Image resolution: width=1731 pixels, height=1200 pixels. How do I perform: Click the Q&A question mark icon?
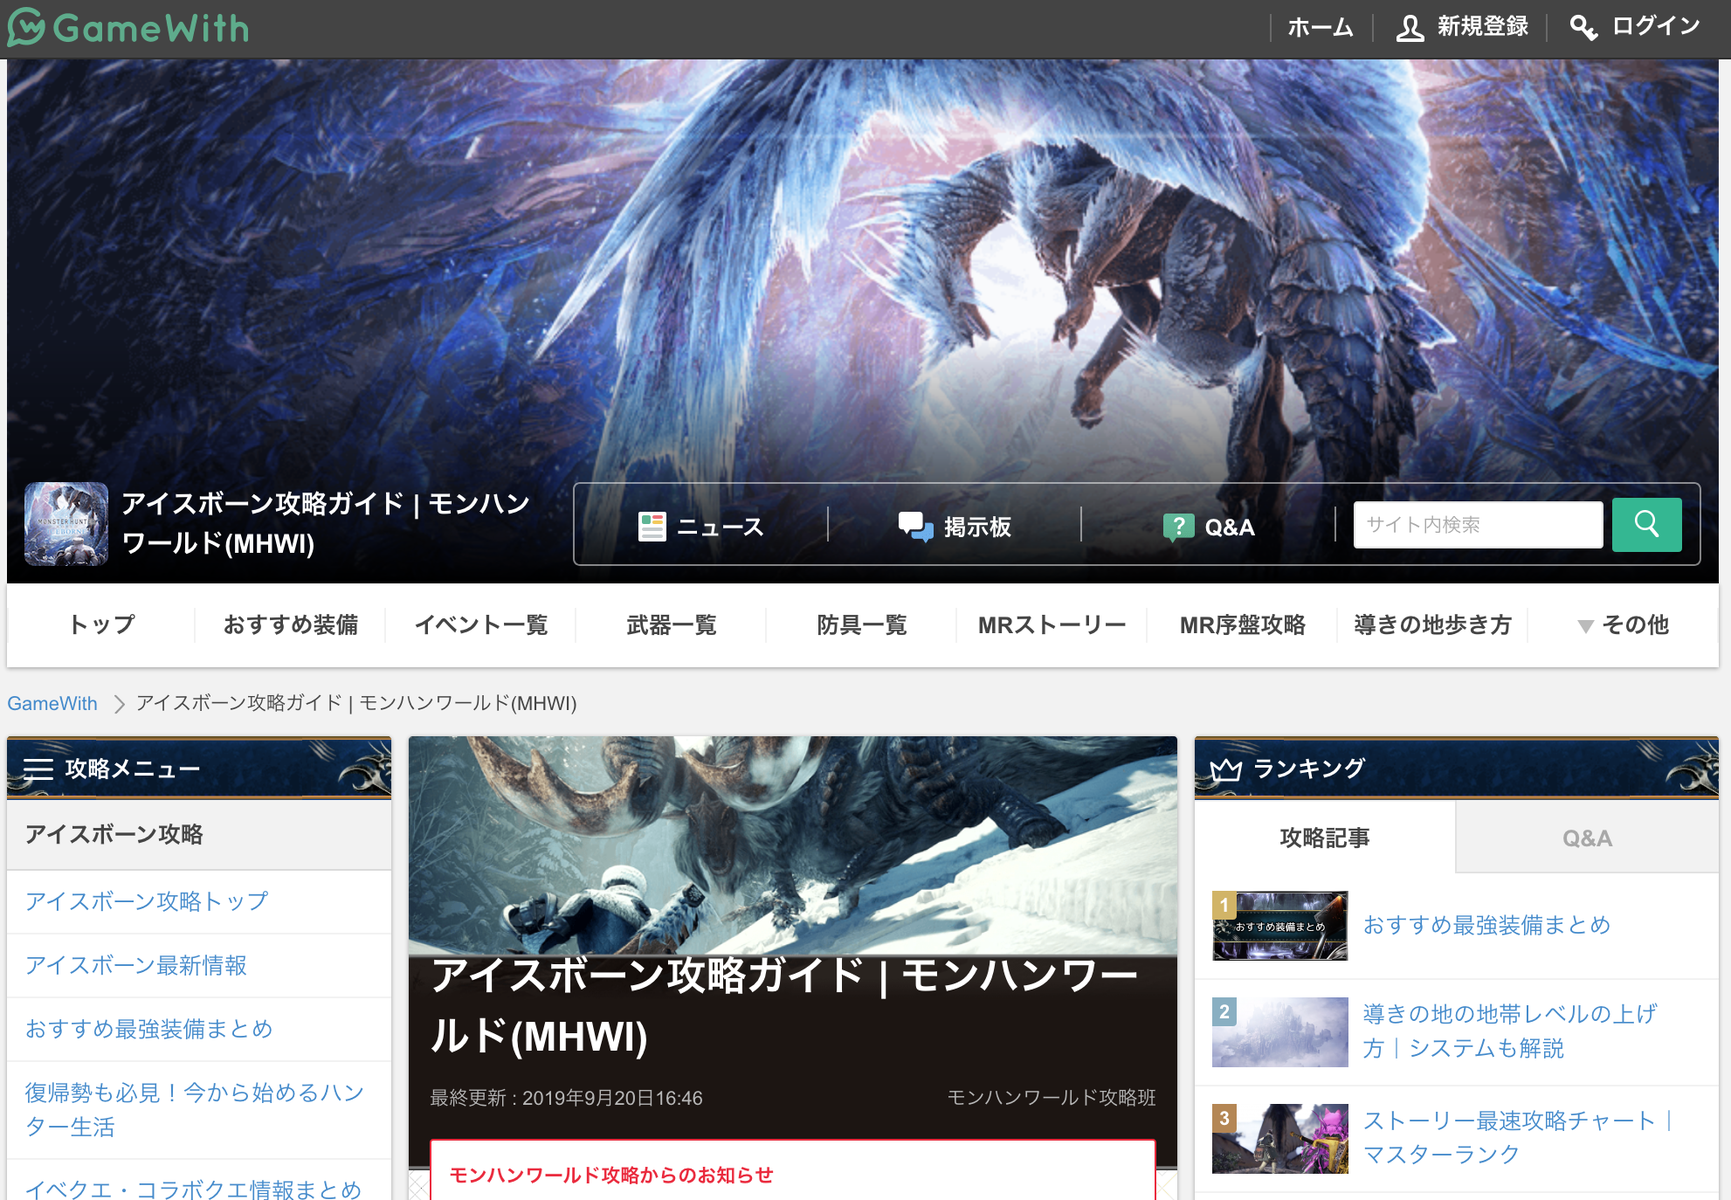1179,526
